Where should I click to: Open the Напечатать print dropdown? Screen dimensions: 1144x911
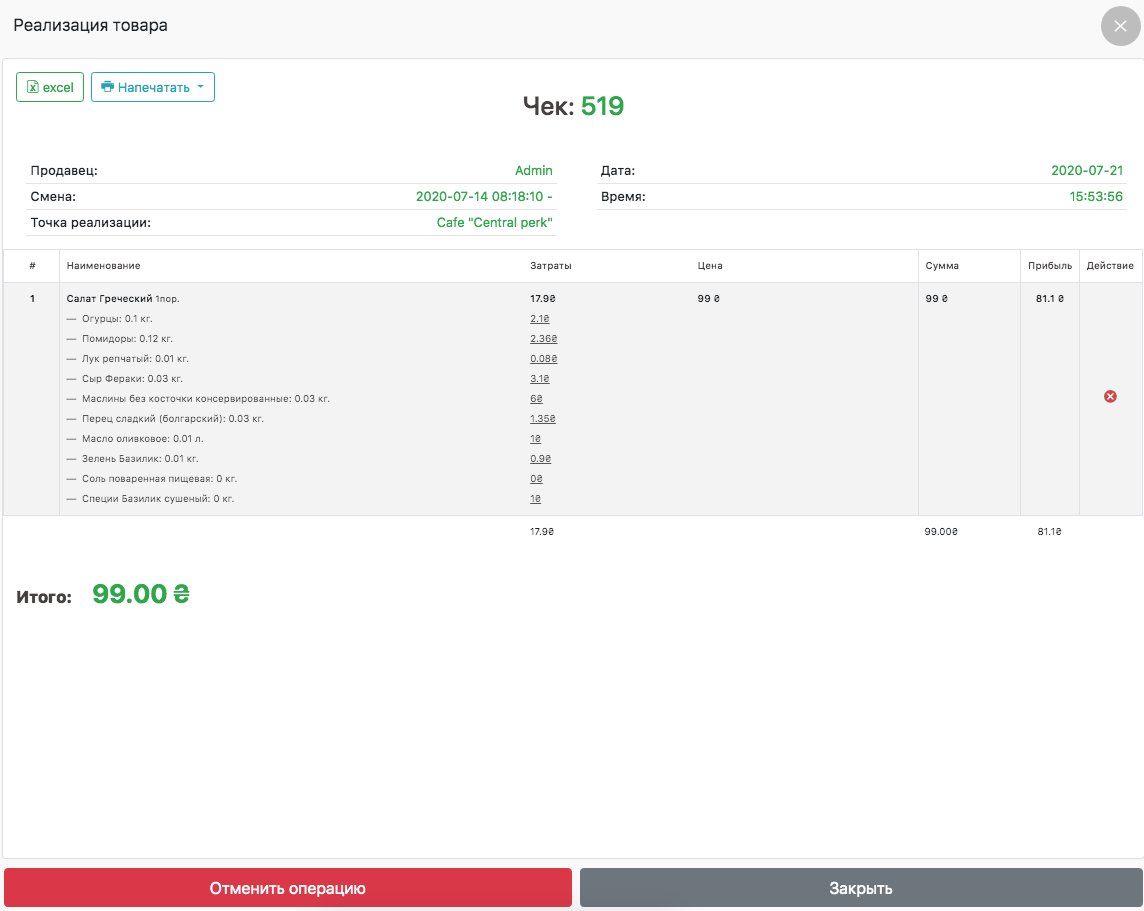[153, 87]
